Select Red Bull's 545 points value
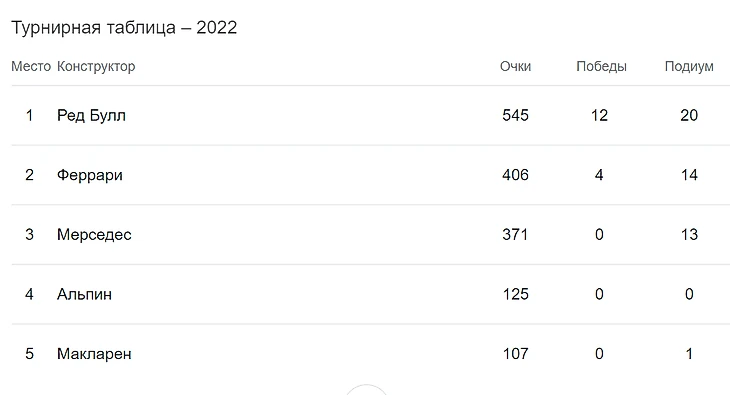Image resolution: width=730 pixels, height=395 pixels. 515,115
